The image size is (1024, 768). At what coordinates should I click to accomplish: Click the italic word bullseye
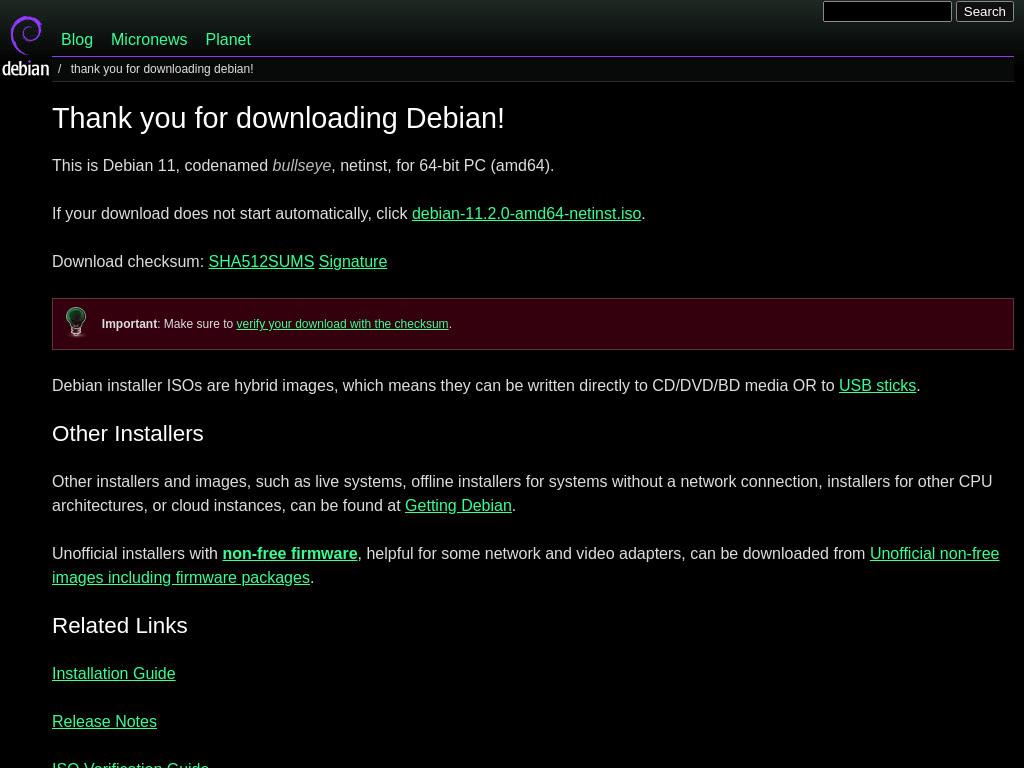(302, 166)
